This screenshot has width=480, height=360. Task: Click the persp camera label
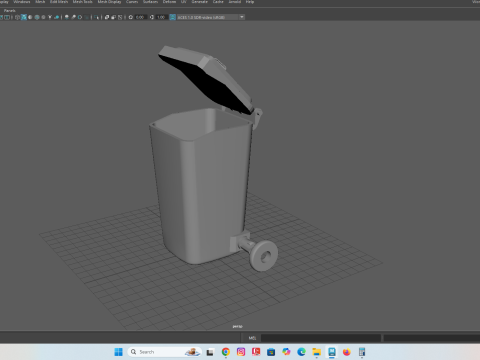coord(237,326)
